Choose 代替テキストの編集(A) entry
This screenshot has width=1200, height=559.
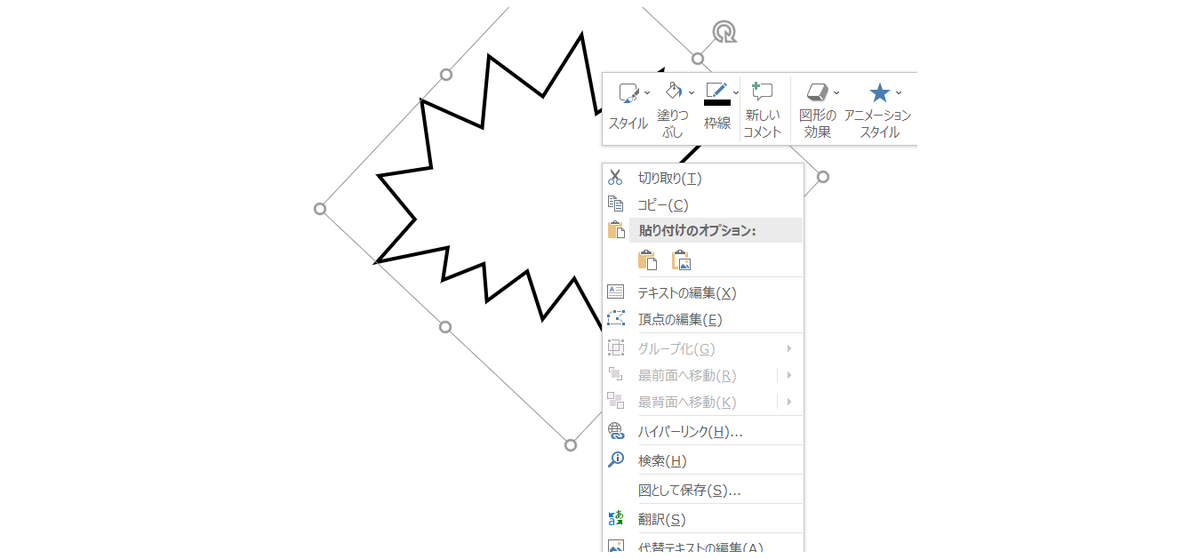click(703, 548)
